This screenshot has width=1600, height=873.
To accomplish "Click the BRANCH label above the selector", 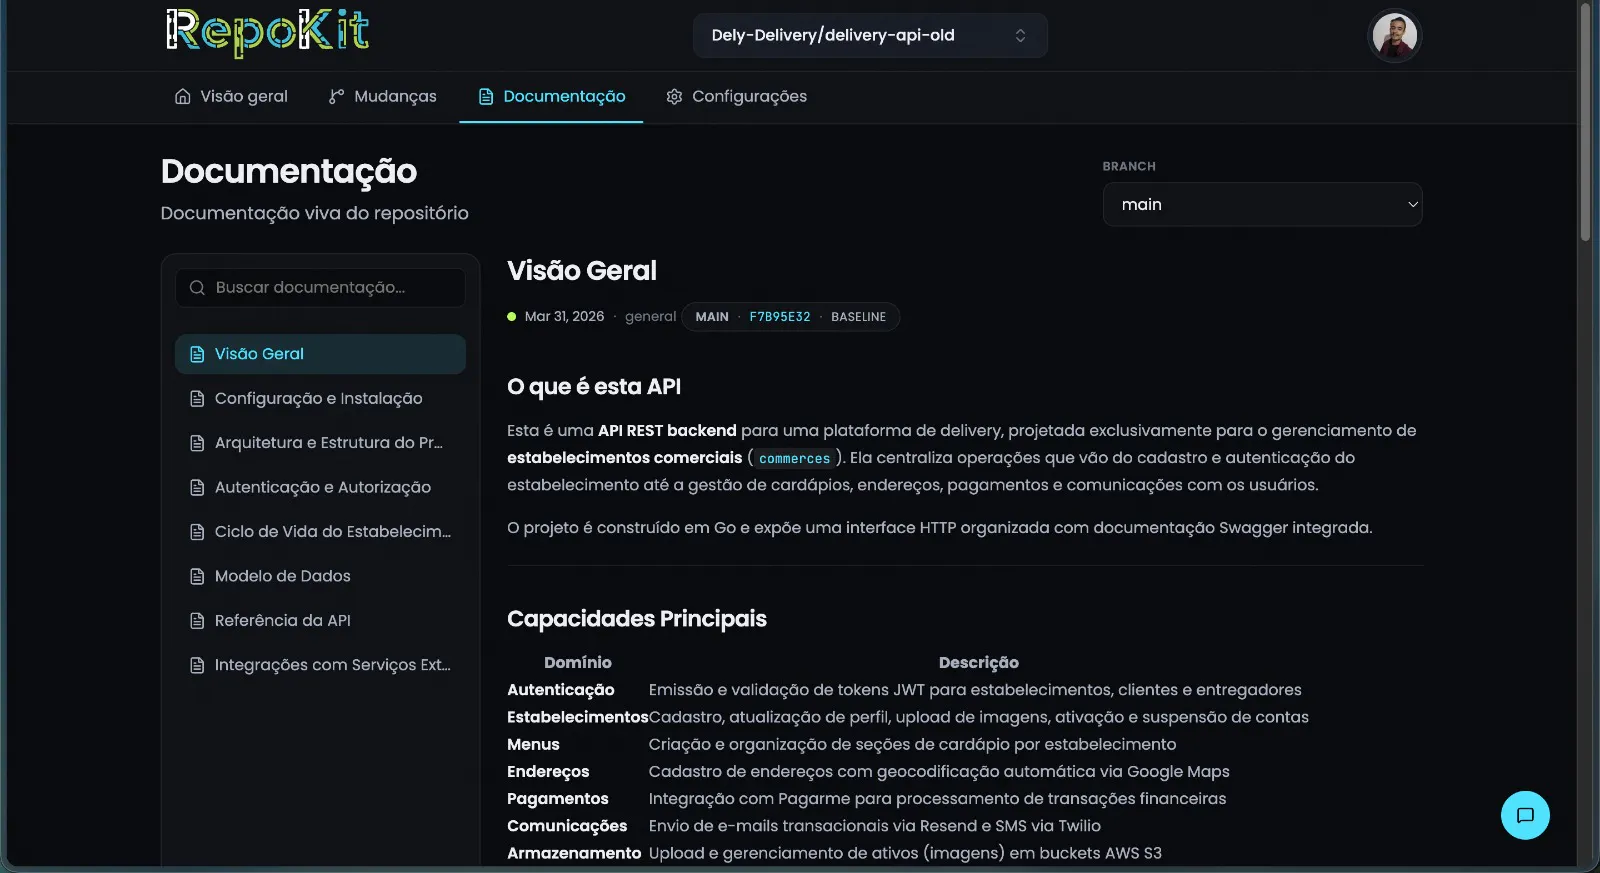I will point(1129,166).
